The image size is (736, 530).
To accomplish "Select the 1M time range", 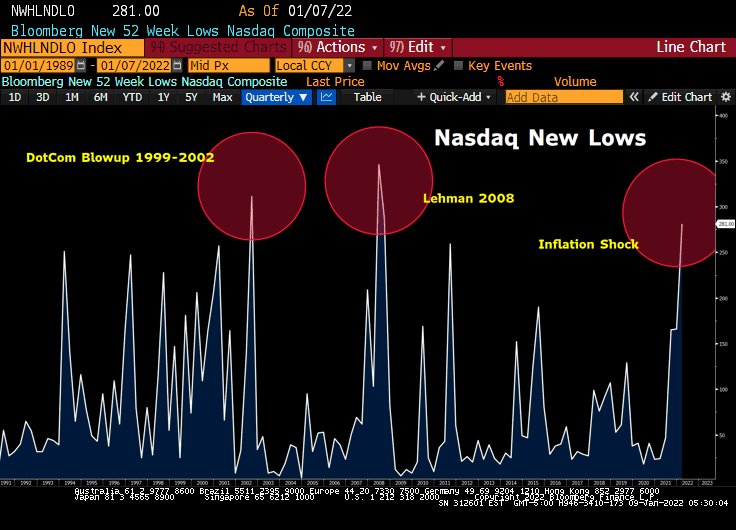I will (71, 97).
